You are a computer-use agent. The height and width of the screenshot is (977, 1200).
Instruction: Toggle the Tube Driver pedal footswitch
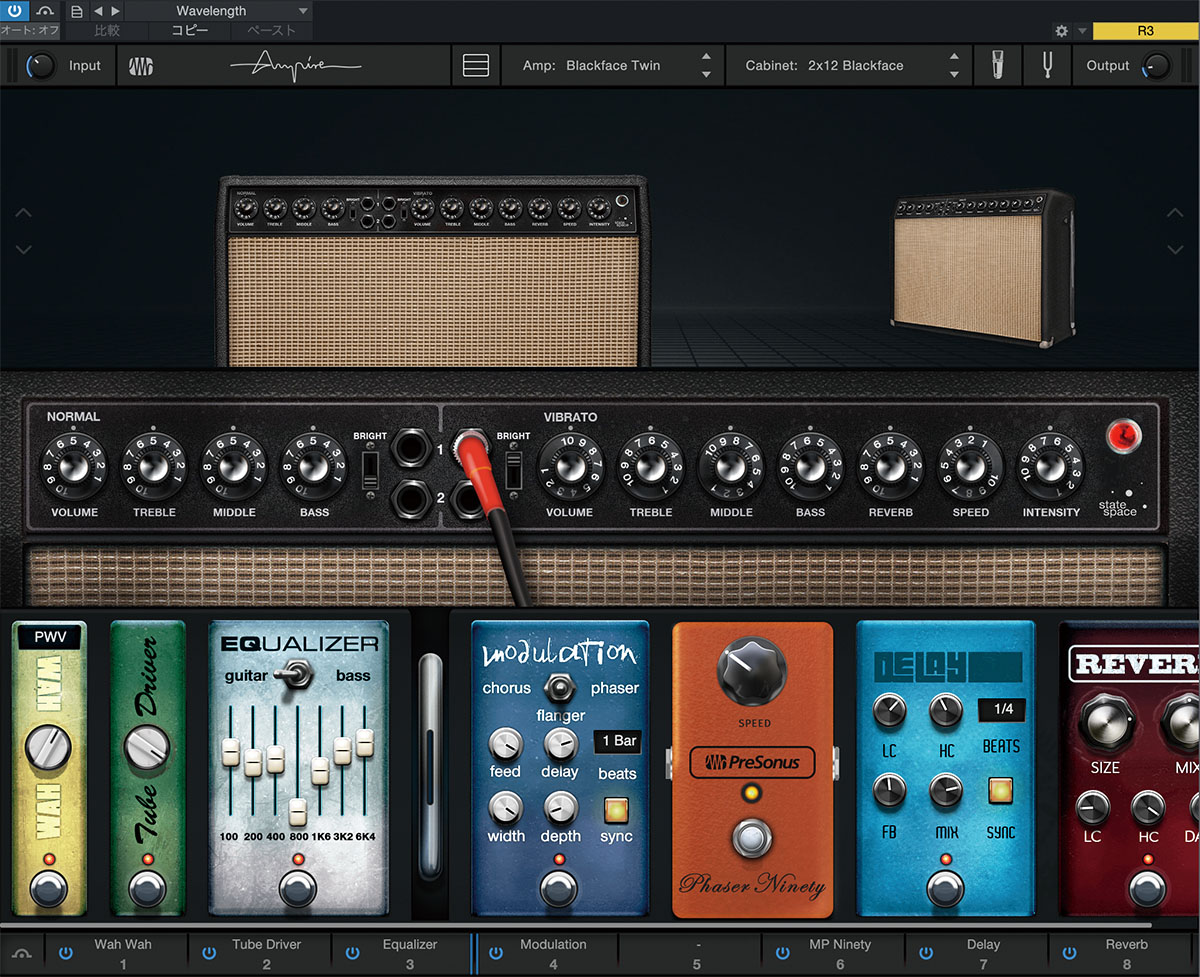click(147, 888)
